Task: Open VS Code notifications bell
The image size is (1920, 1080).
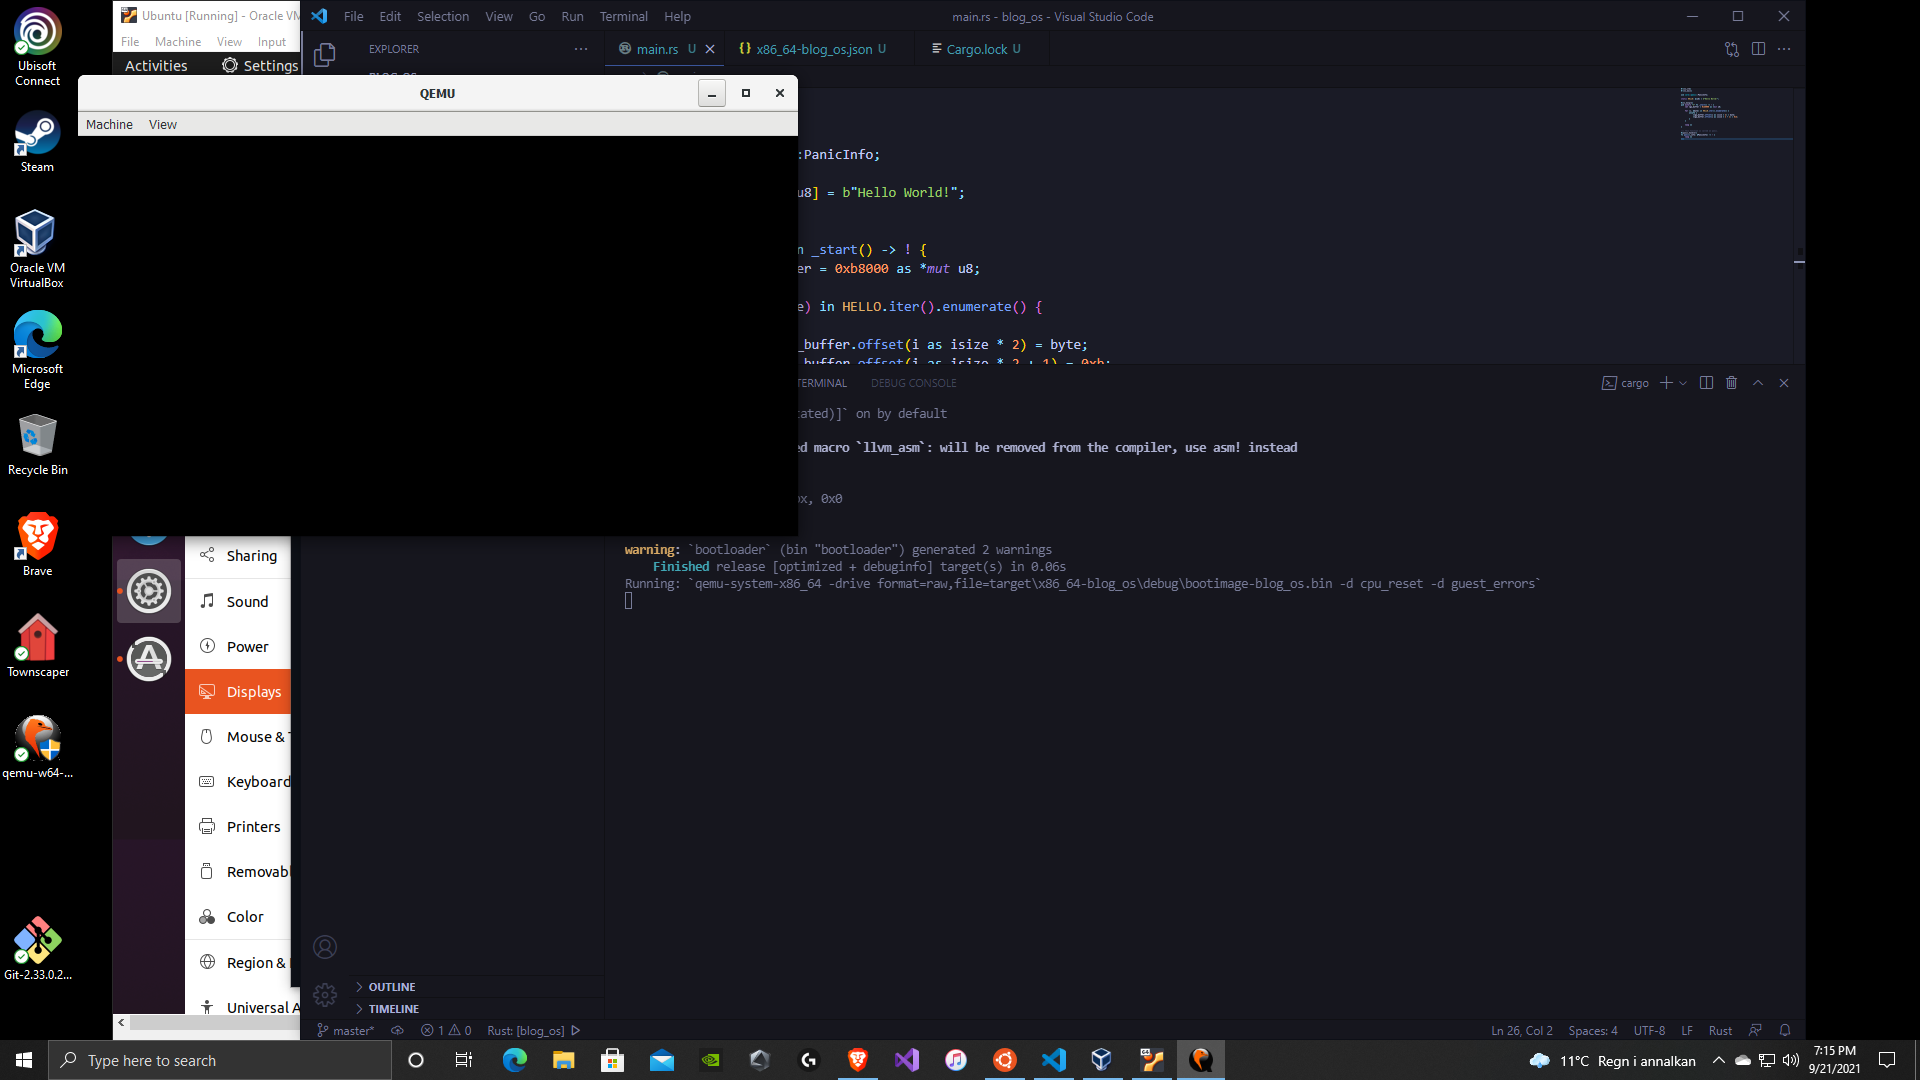Action: tap(1785, 1031)
